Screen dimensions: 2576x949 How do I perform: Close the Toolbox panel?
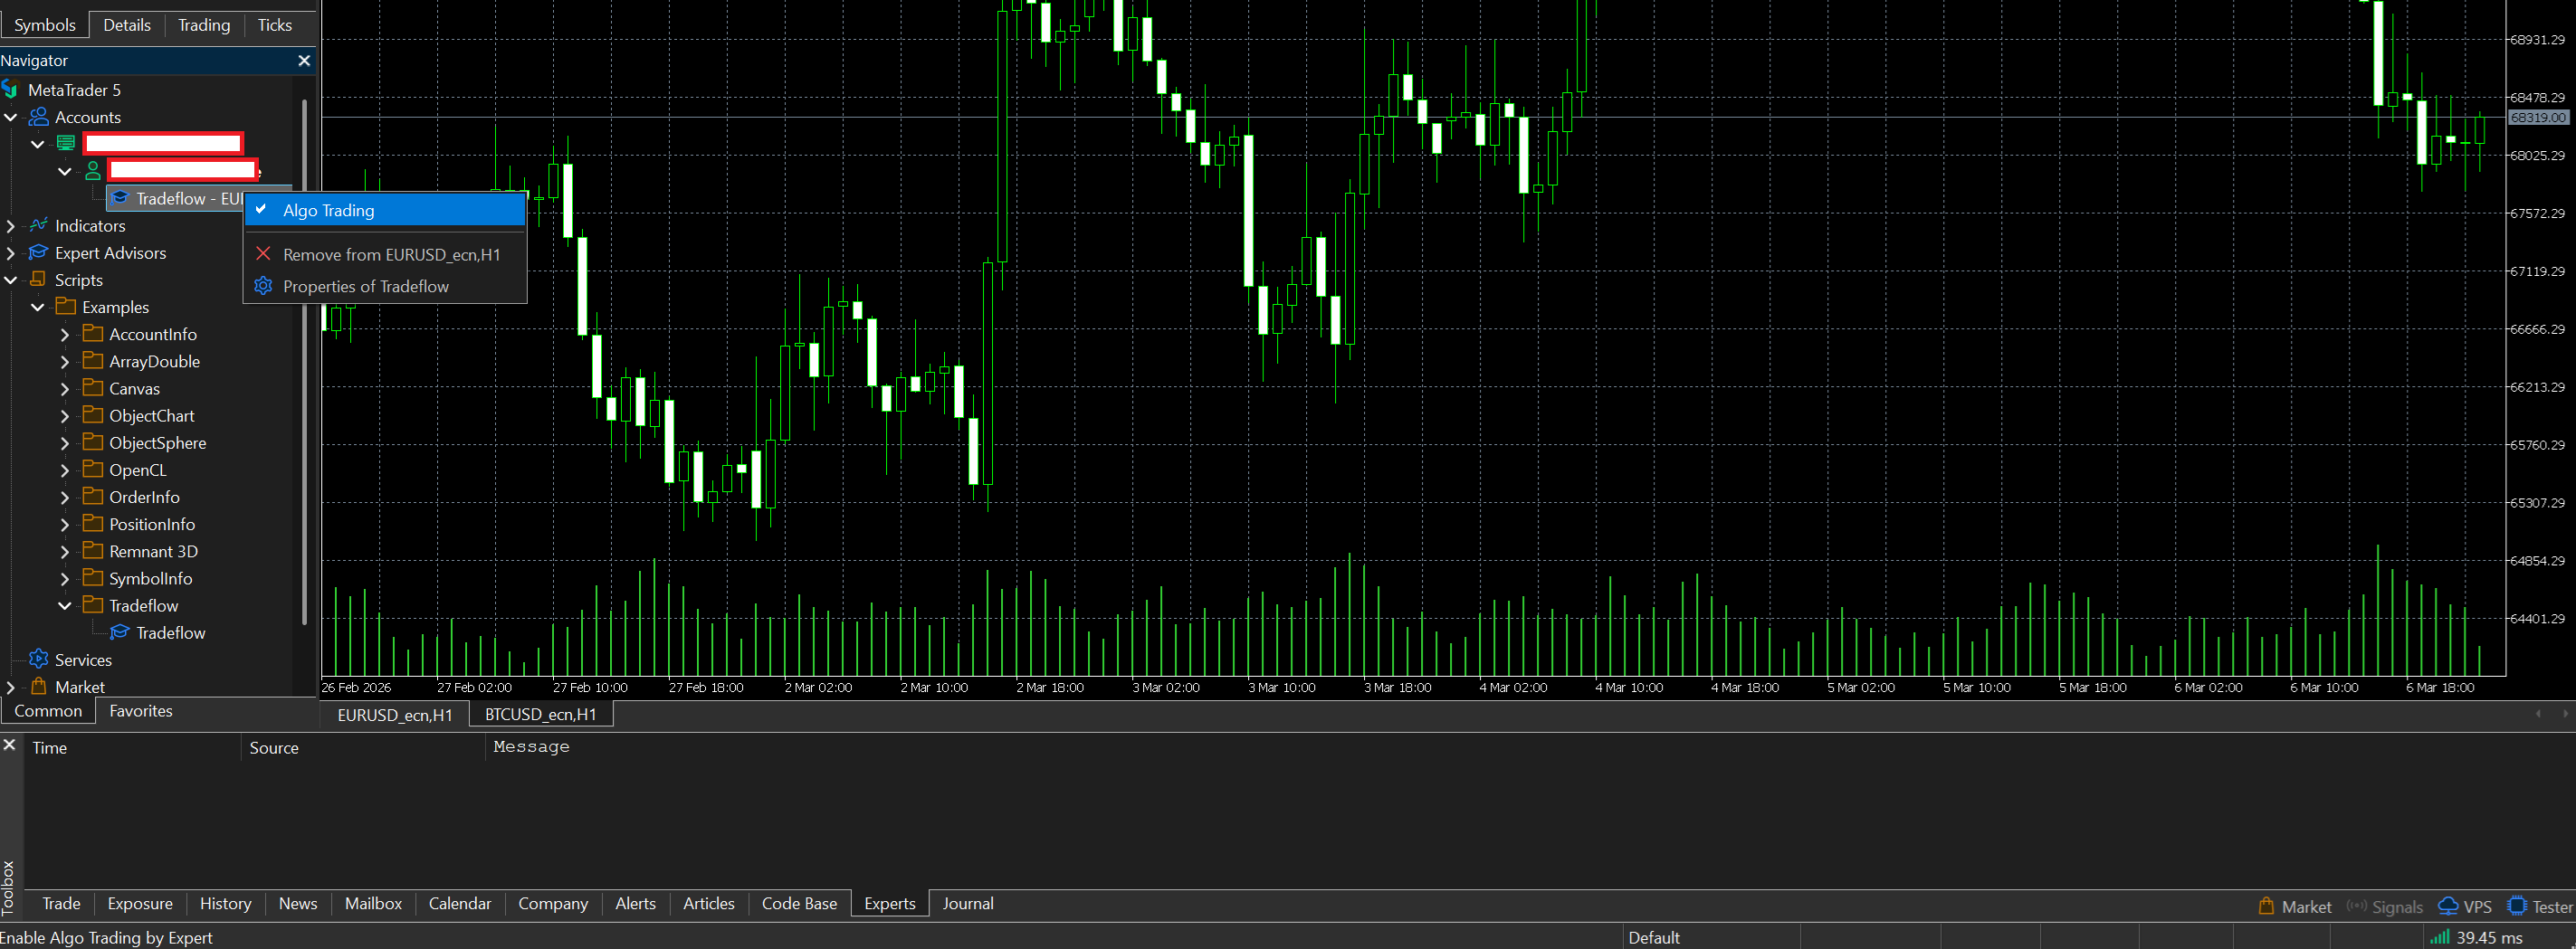coord(9,745)
